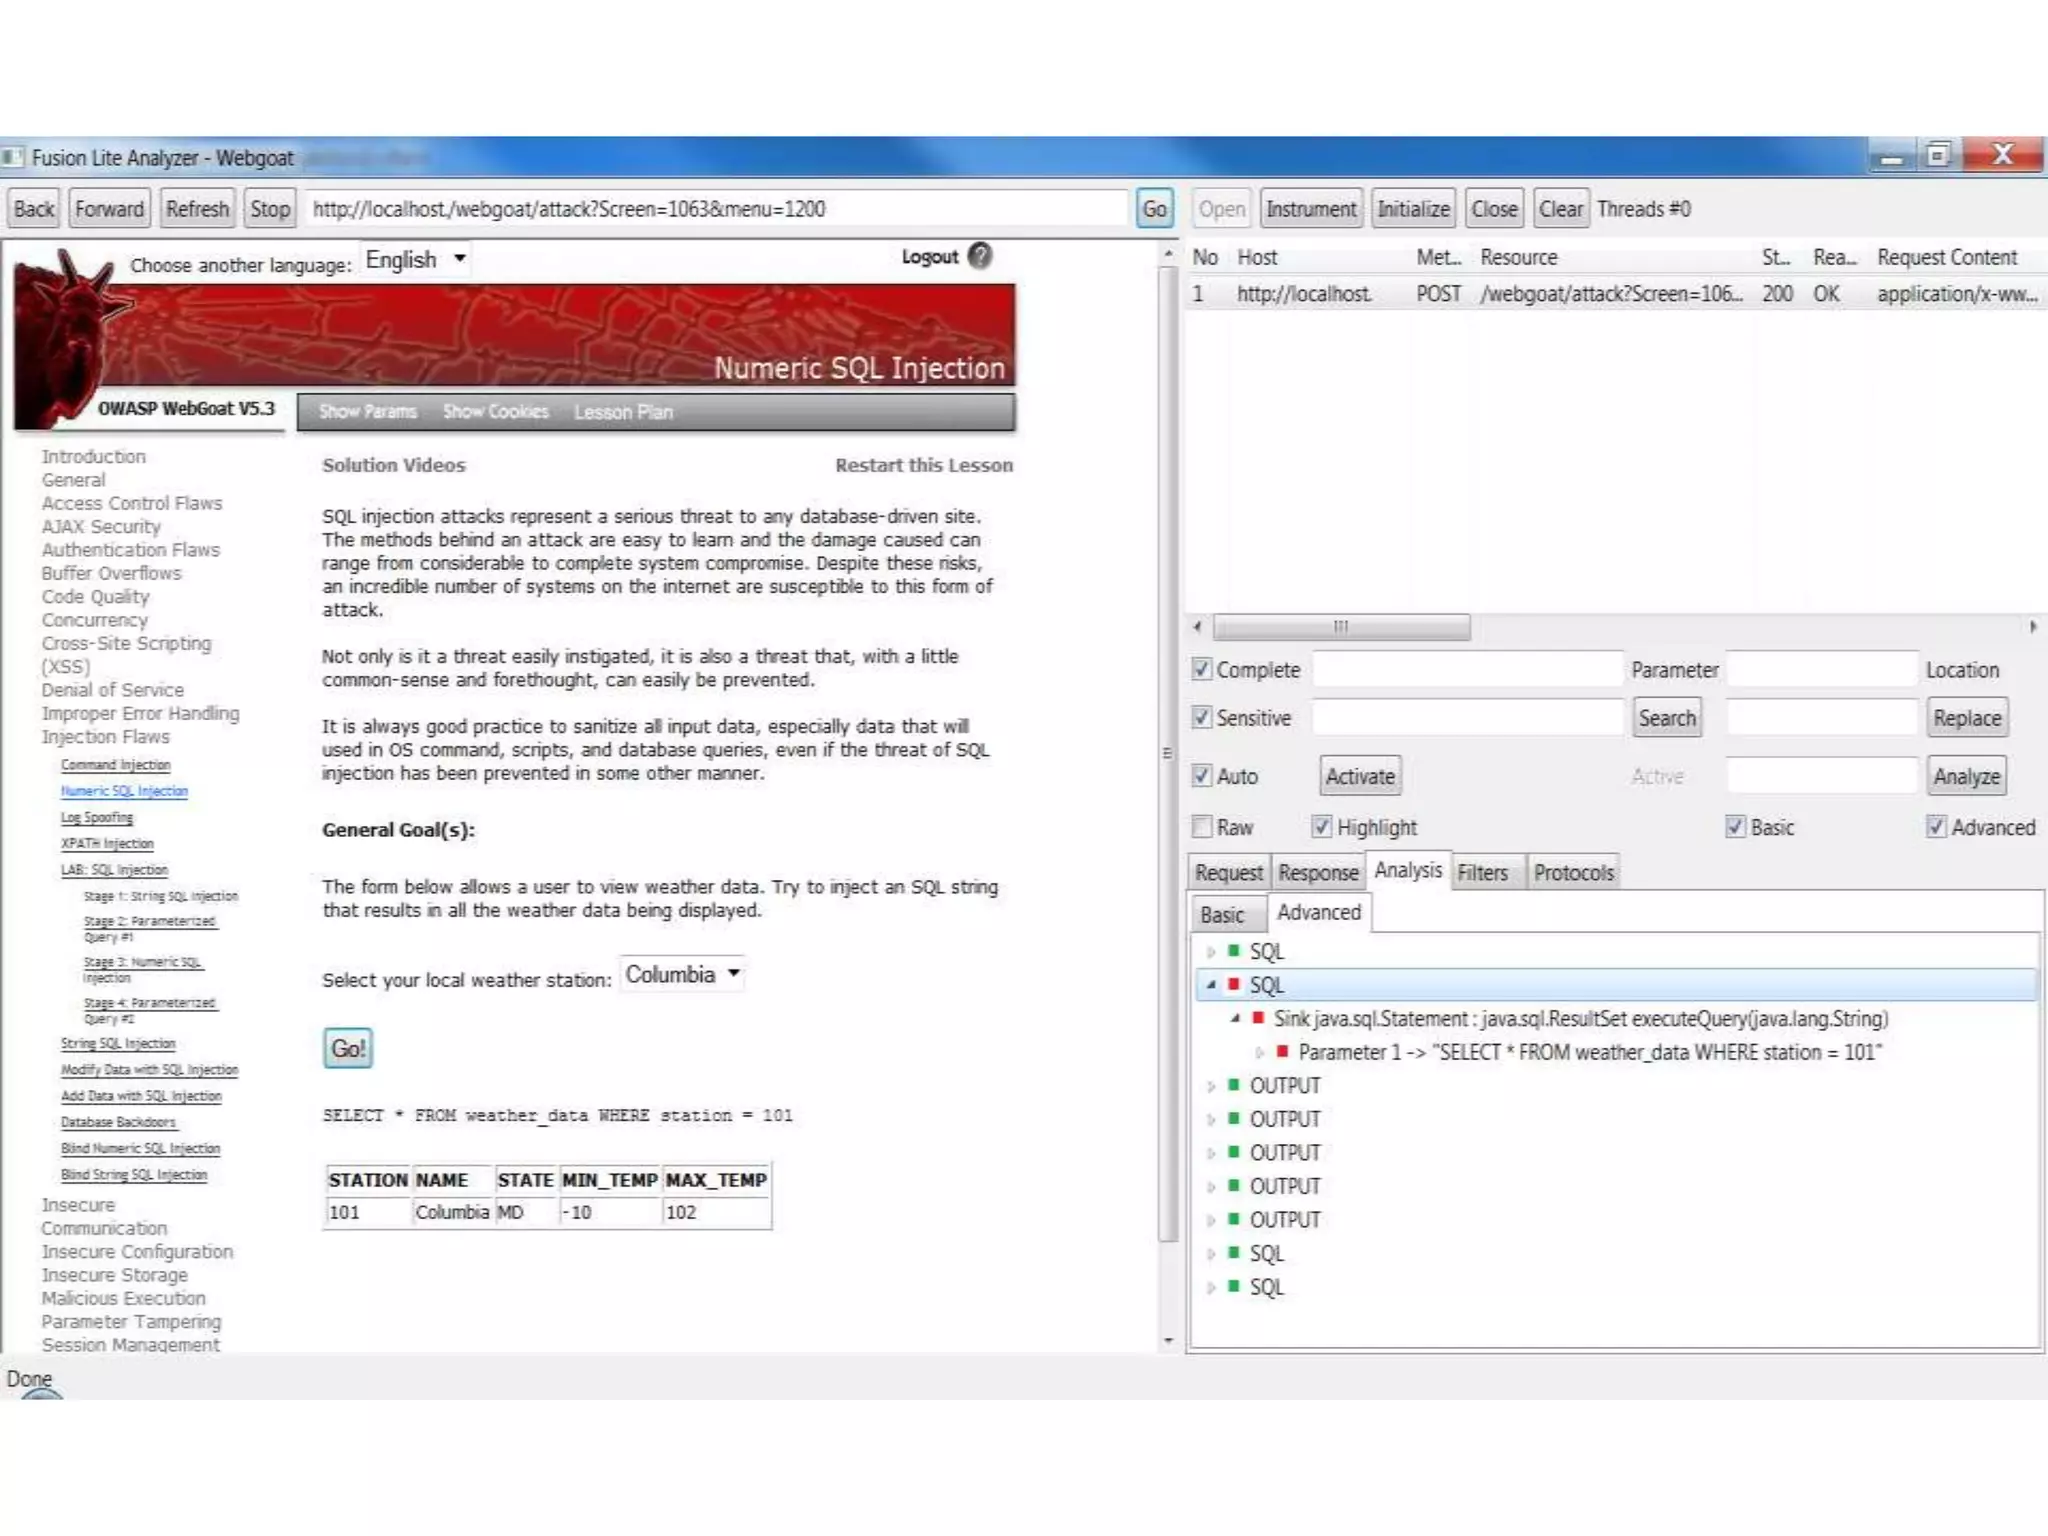2048x1536 pixels.
Task: Click the red icon beside the Parameter 1 entry
Action: pyautogui.click(x=1282, y=1052)
